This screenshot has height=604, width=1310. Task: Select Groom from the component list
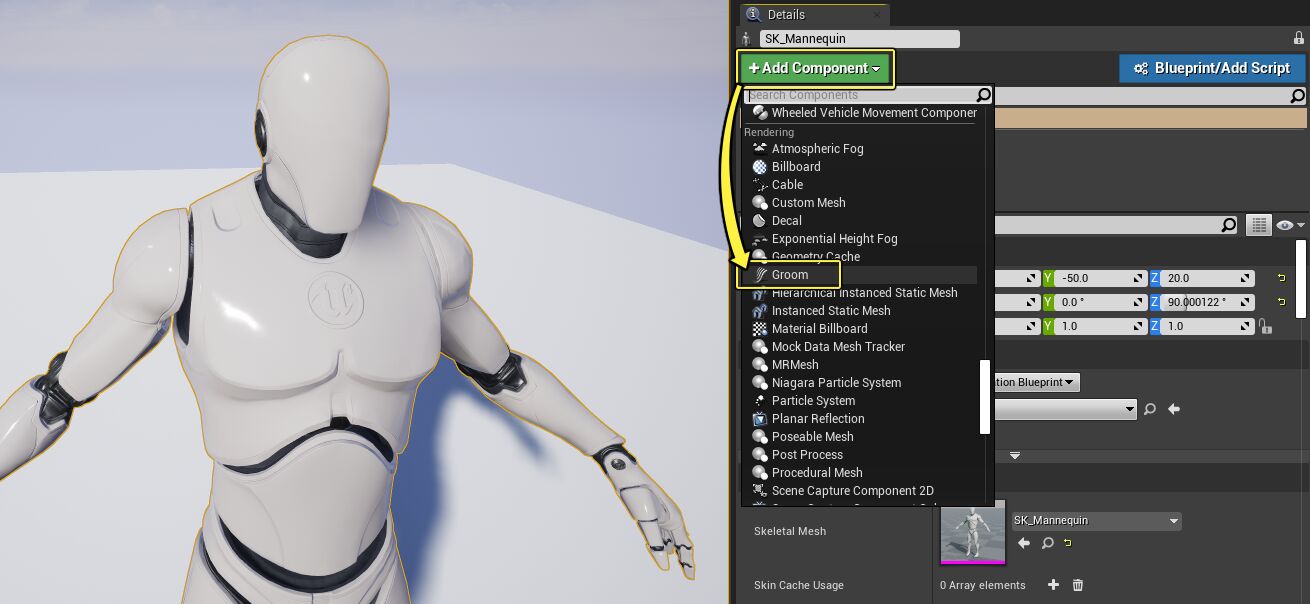[789, 275]
